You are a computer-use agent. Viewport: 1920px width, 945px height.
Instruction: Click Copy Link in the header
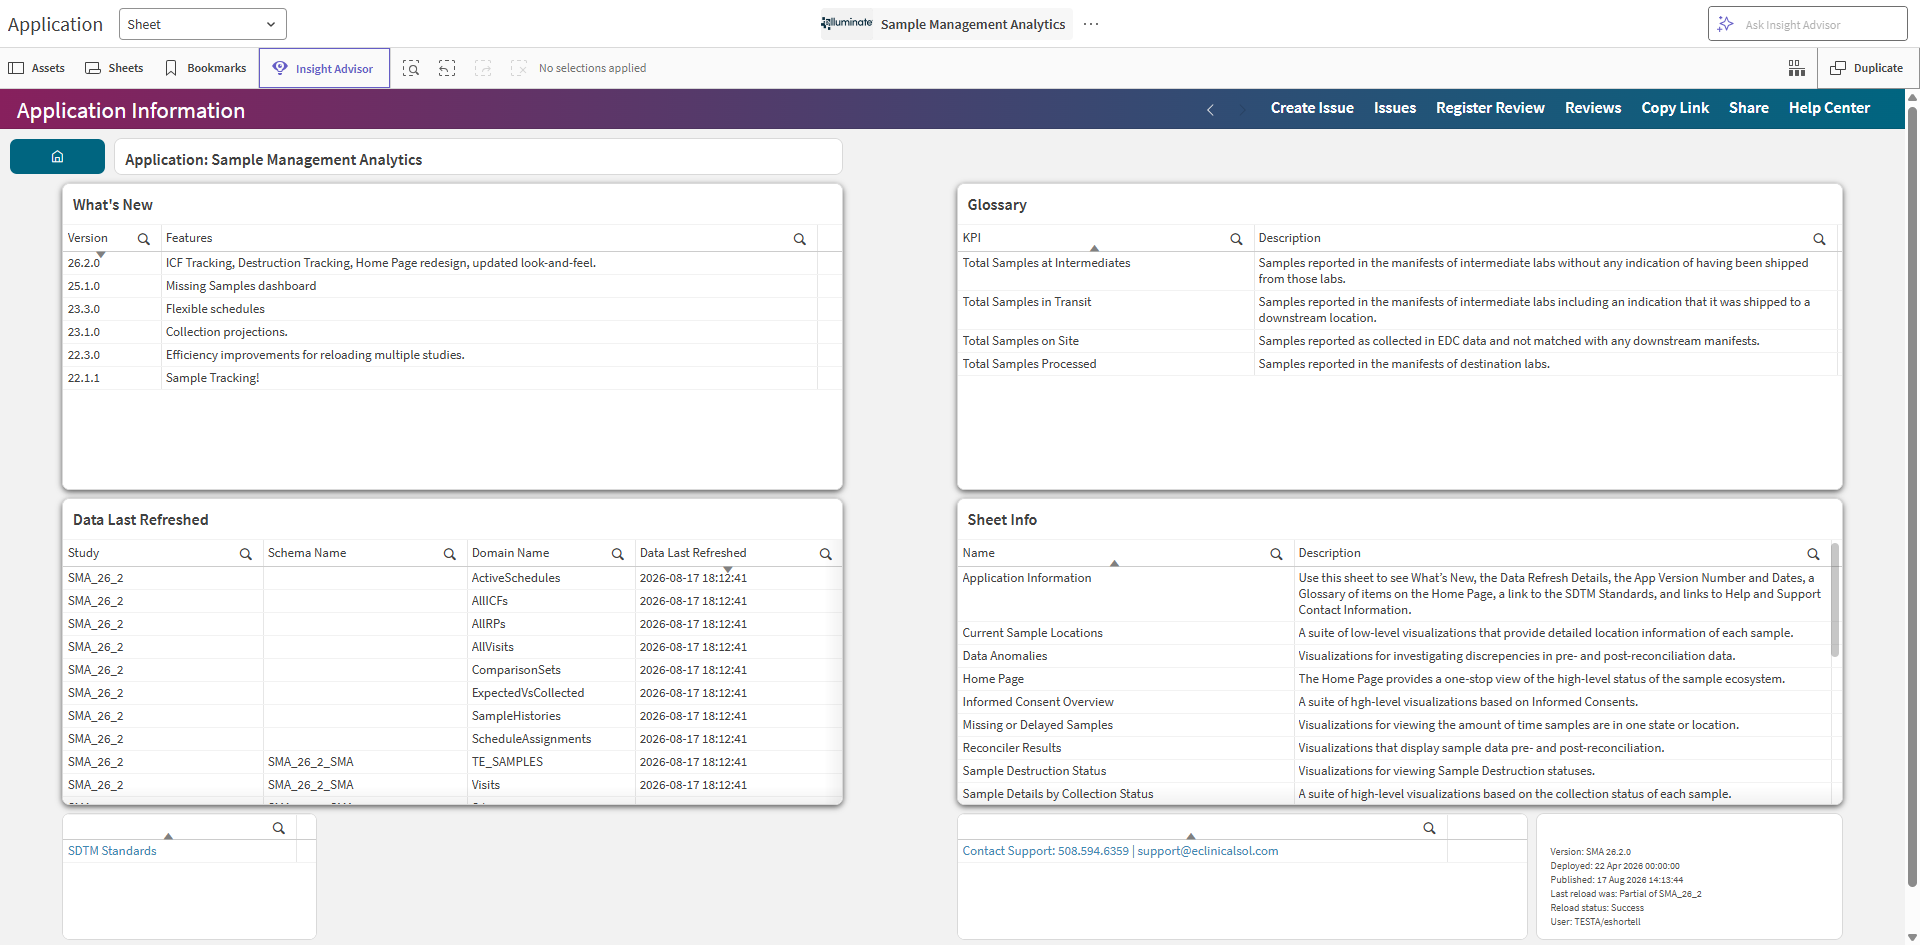(1675, 108)
